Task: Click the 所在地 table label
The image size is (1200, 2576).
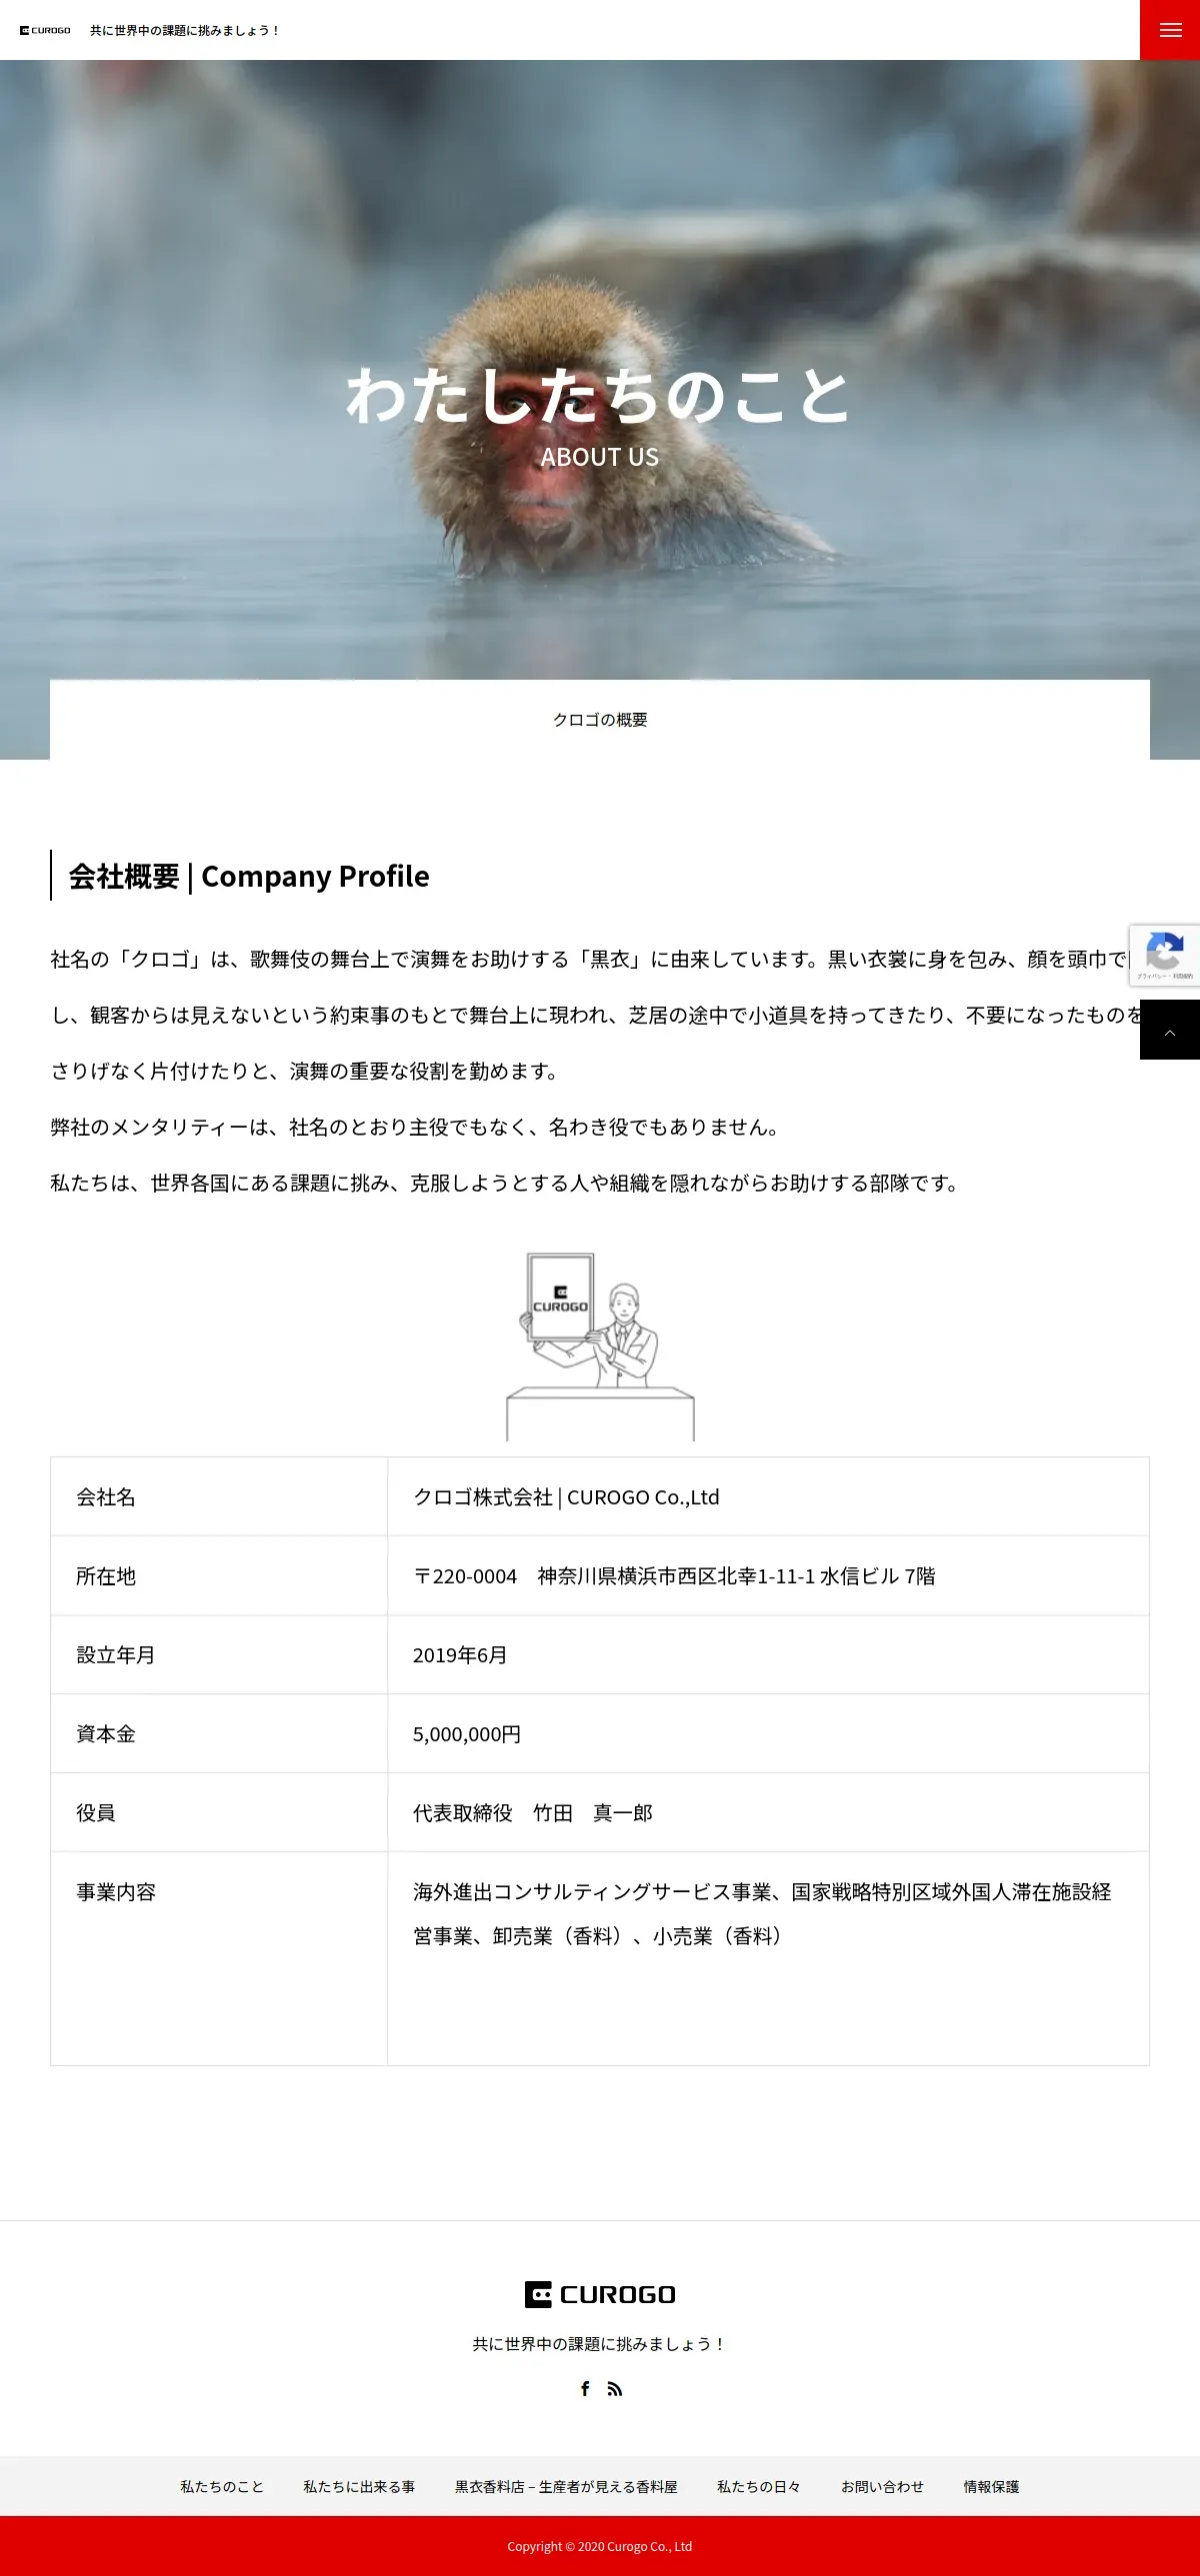Action: click(219, 1576)
